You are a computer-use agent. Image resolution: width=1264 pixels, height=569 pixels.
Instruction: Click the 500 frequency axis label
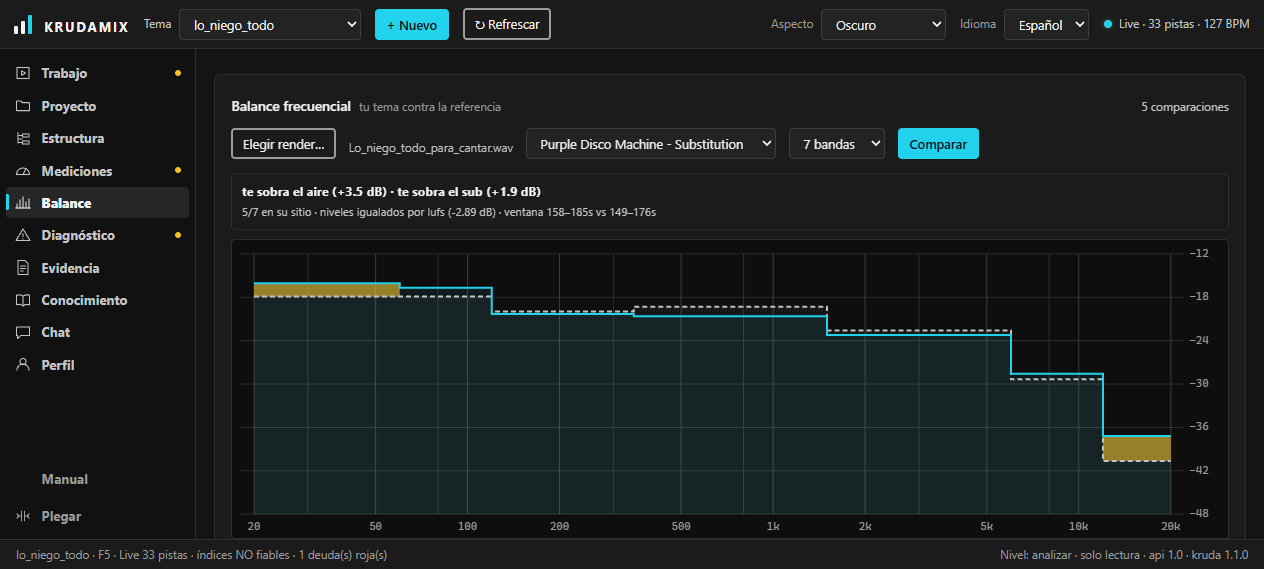pyautogui.click(x=681, y=526)
